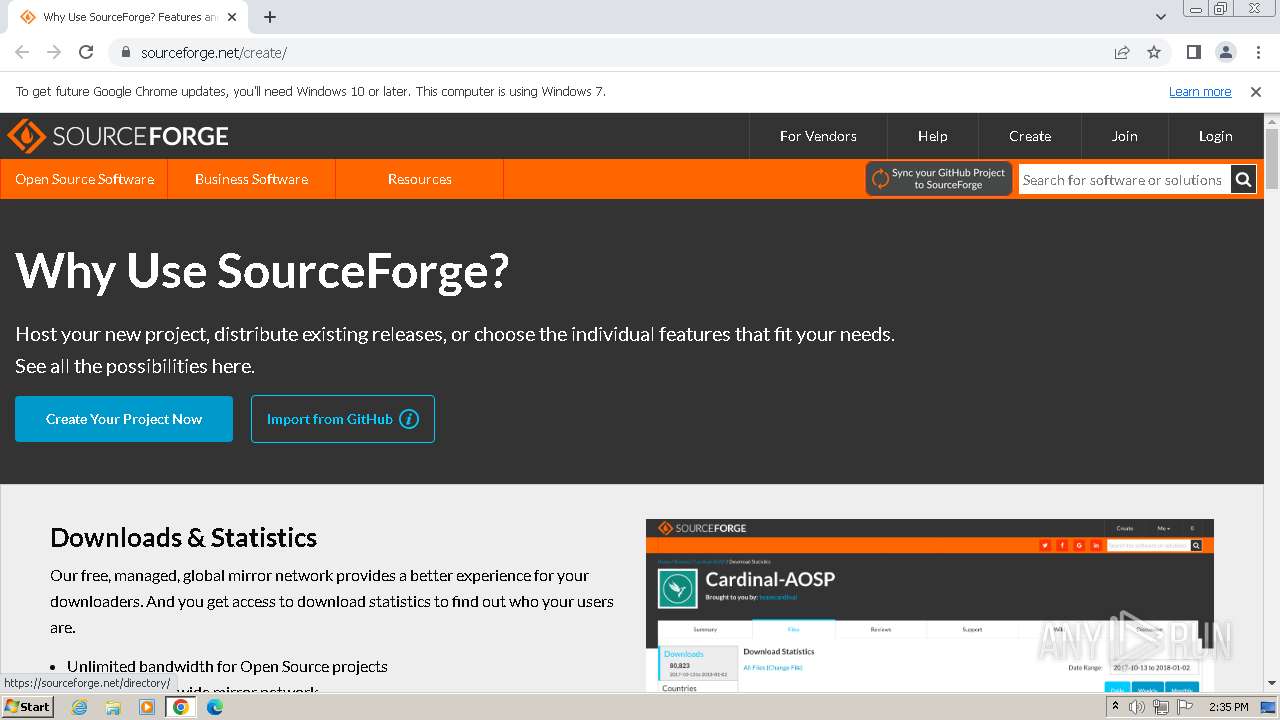1280x720 pixels.
Task: Open Chrome side panel icon
Action: [1193, 52]
